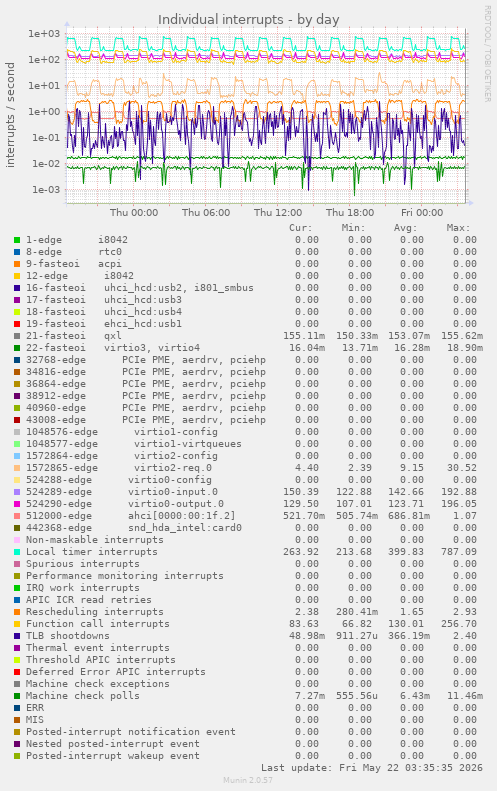The image size is (497, 791).
Task: Click the graph title Individual interrupts - by day
Action: click(248, 20)
